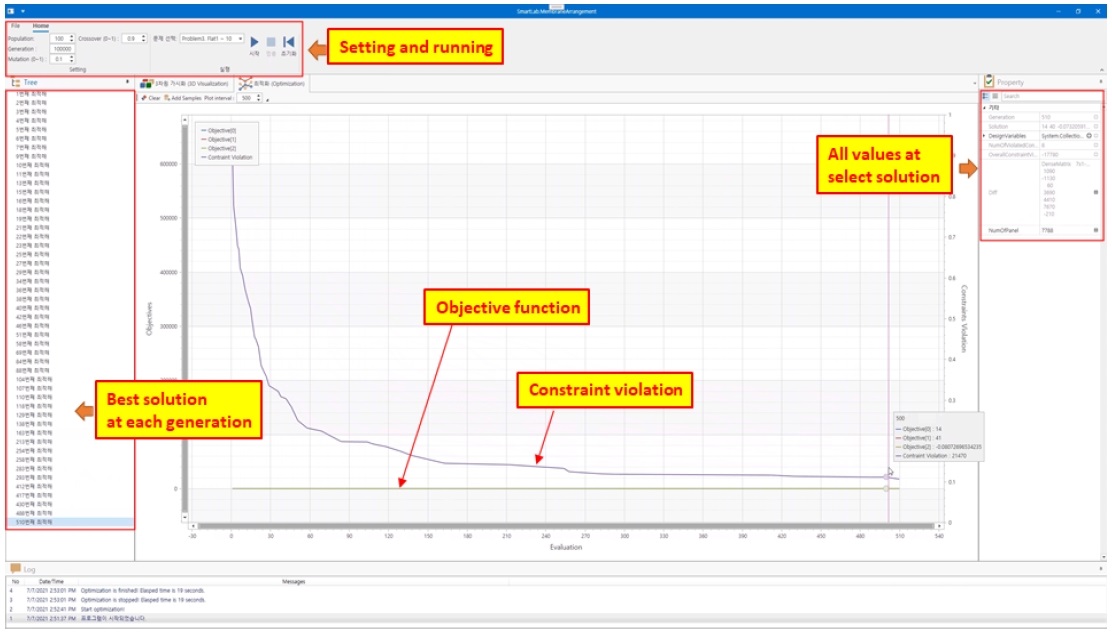Screen dimensions: 1112x632
Task: Click the marker square on the NumOfPanel row
Action: tap(1096, 230)
